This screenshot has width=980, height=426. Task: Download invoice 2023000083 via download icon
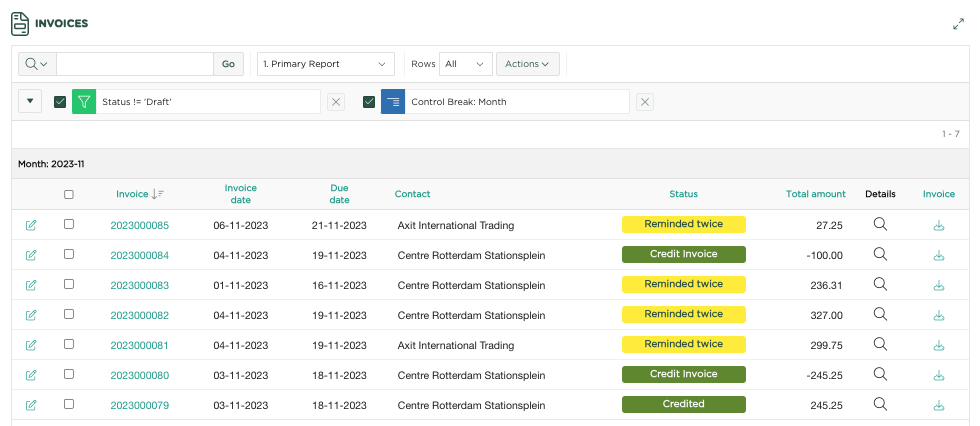click(x=938, y=285)
